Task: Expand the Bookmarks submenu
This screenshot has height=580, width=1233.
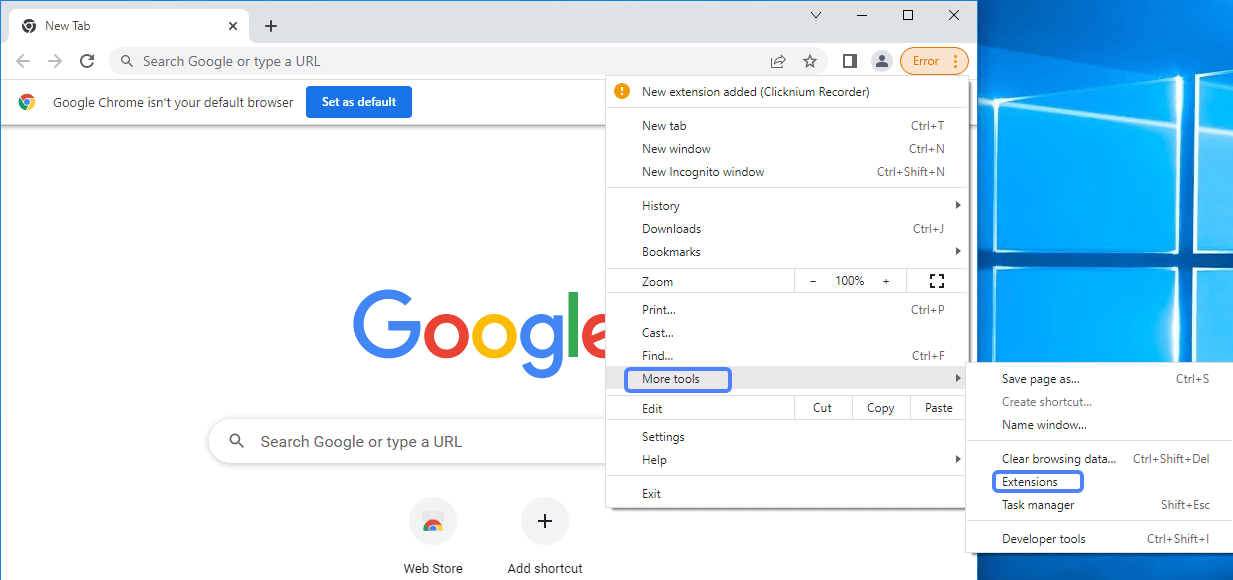Action: point(671,252)
